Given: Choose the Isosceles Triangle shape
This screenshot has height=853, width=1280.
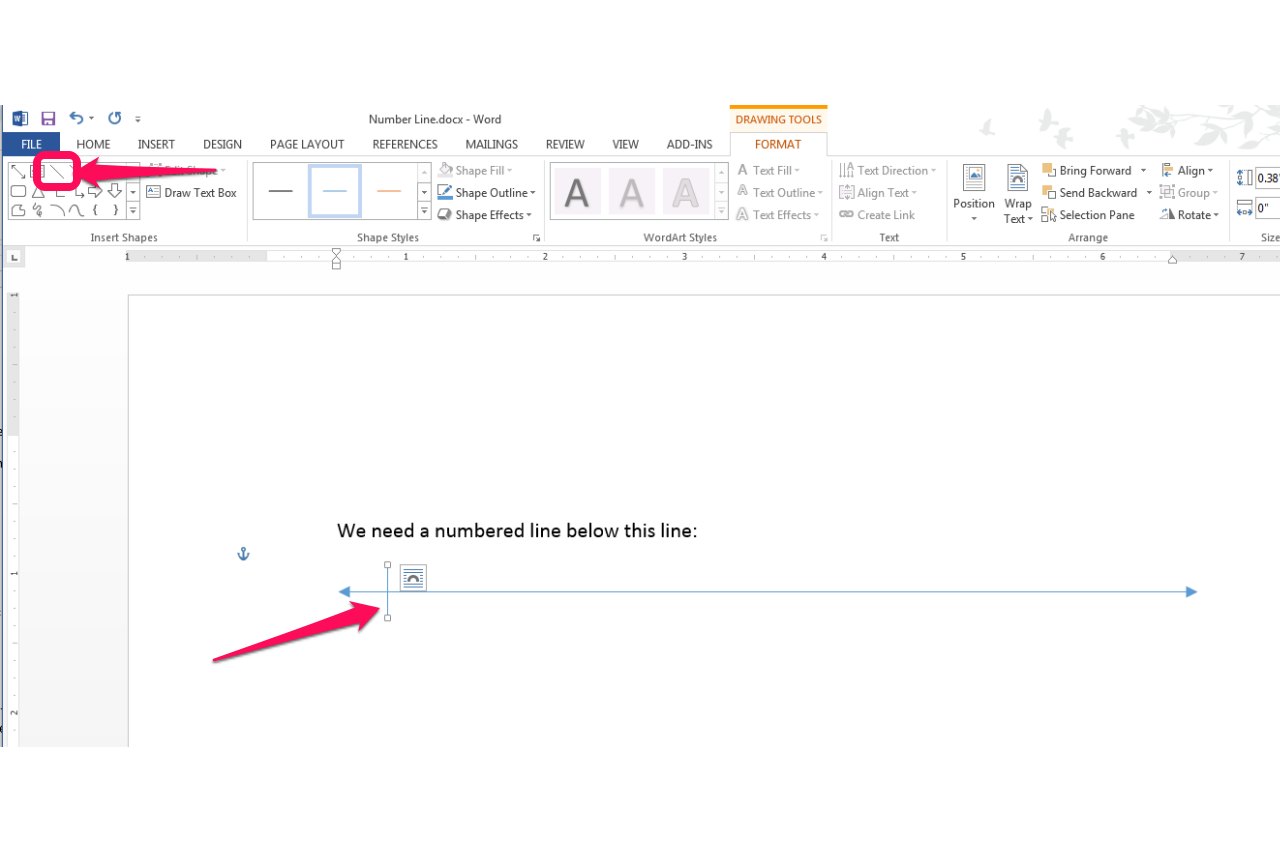Looking at the screenshot, I should pyautogui.click(x=37, y=191).
